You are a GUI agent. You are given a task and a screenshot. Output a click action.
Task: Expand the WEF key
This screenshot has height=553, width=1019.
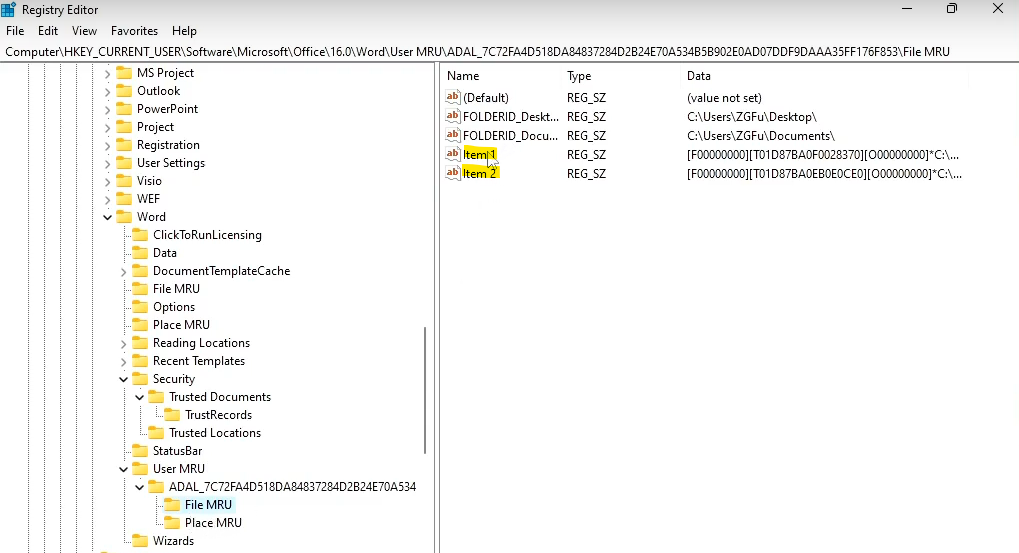[x=108, y=199]
